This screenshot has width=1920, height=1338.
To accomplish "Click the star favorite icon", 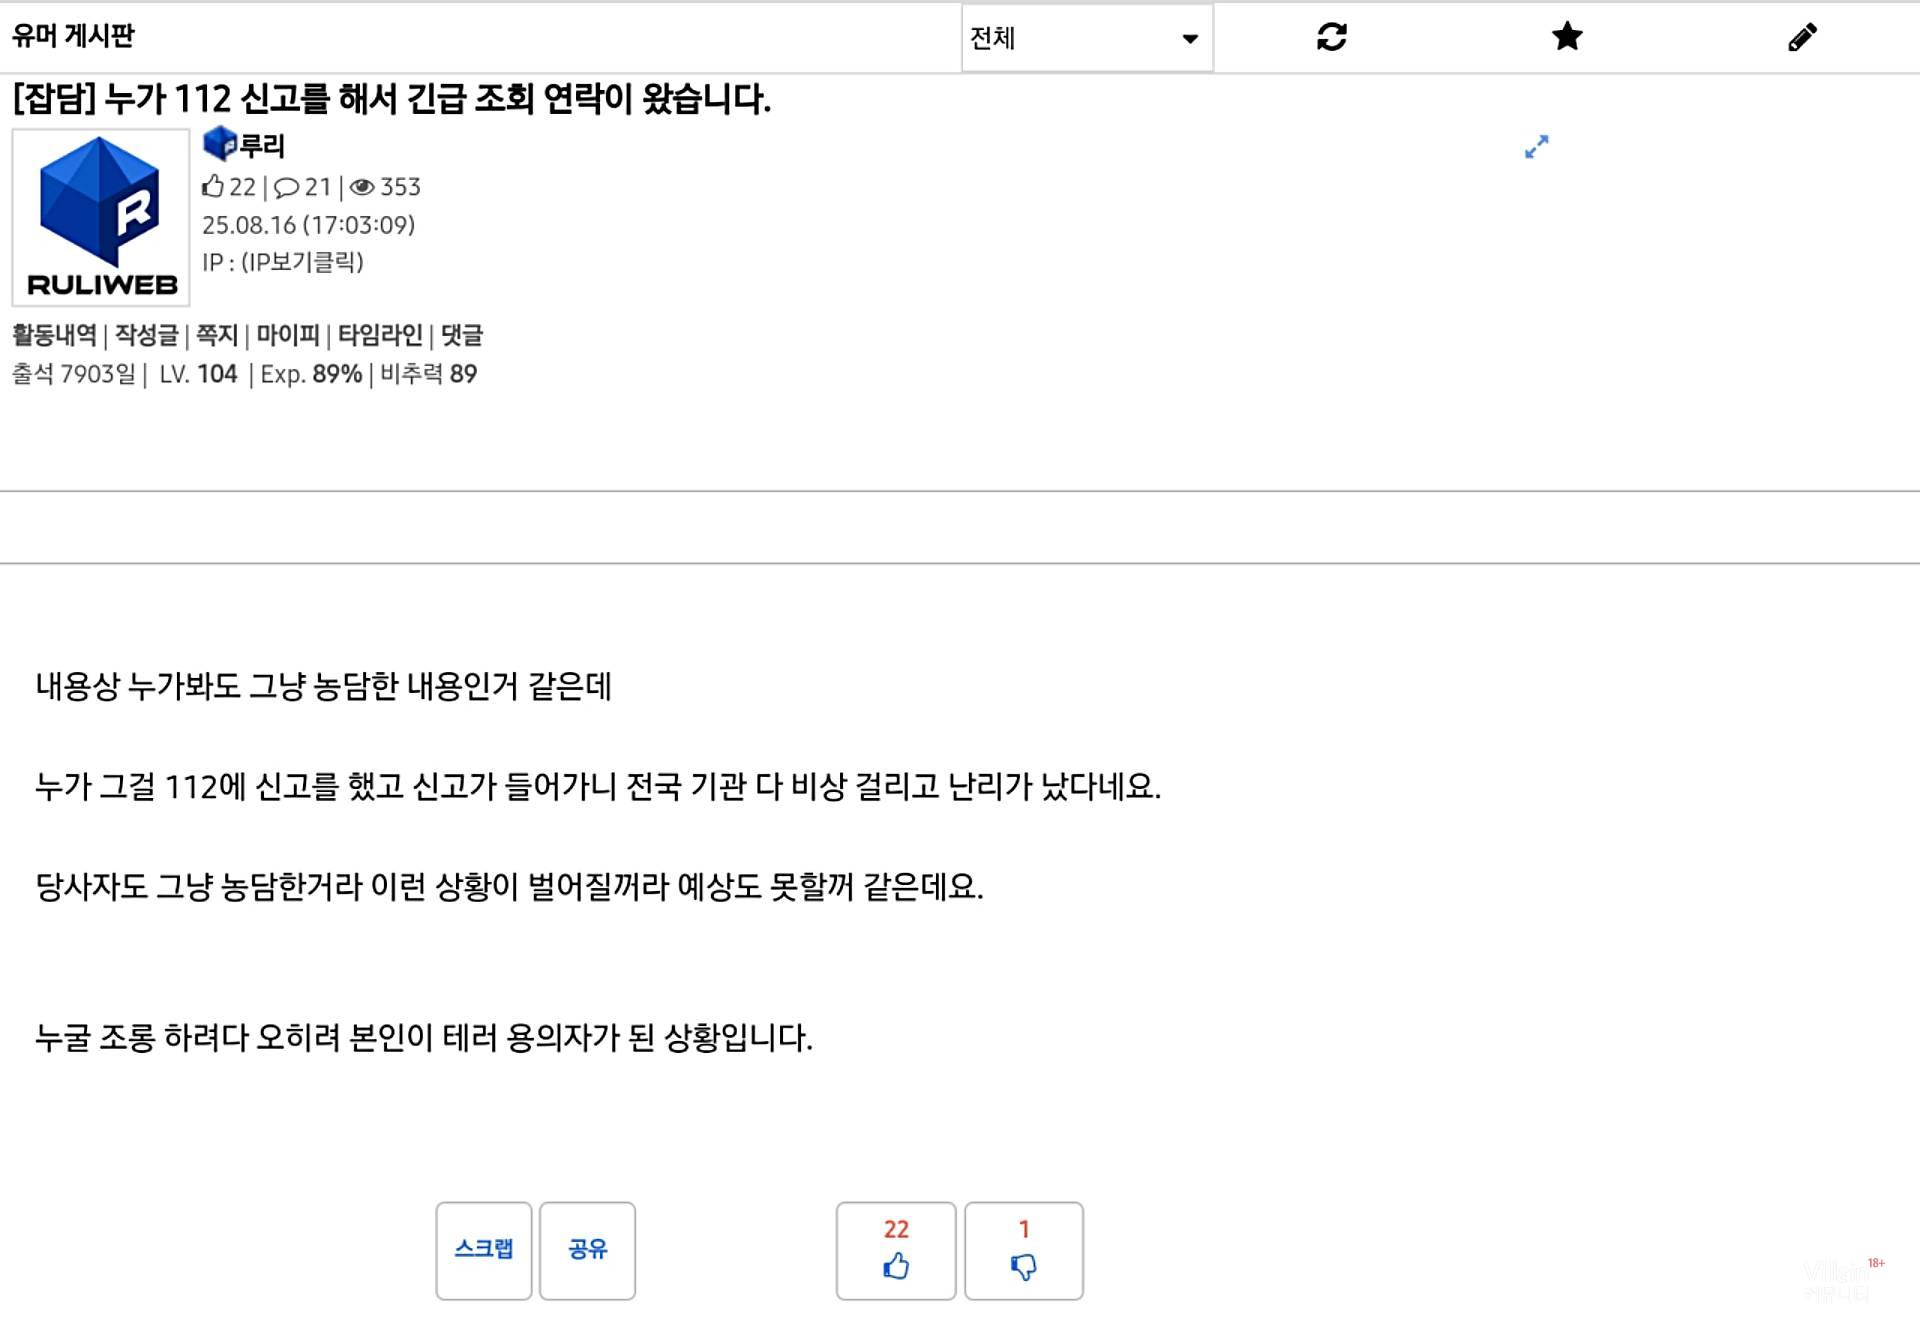I will coord(1567,37).
